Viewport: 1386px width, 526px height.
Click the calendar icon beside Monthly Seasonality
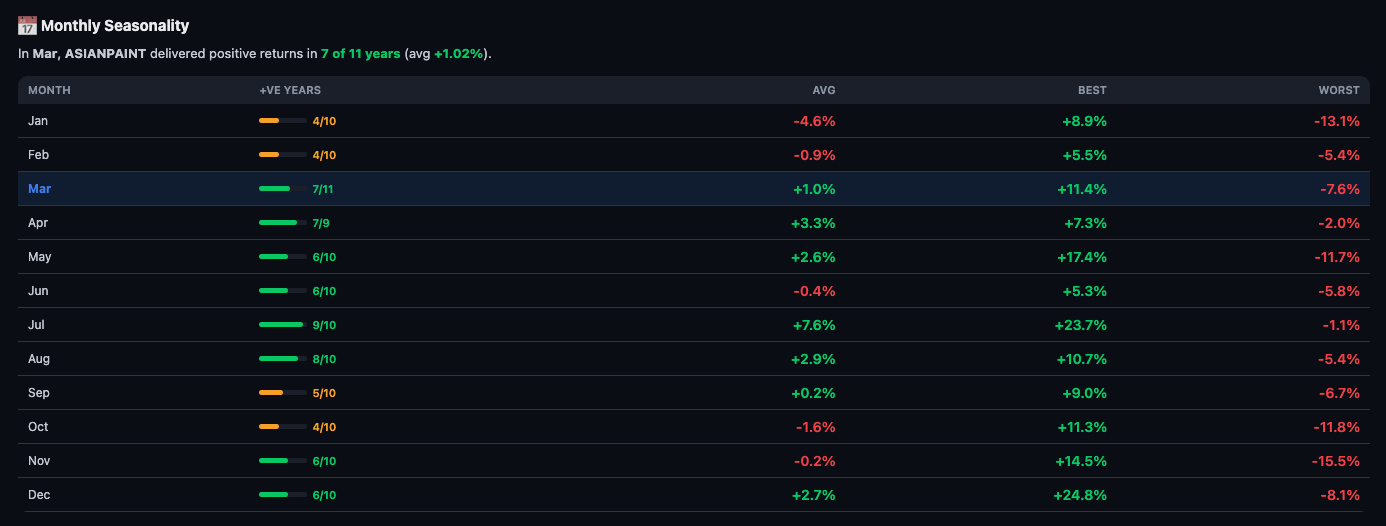27,26
